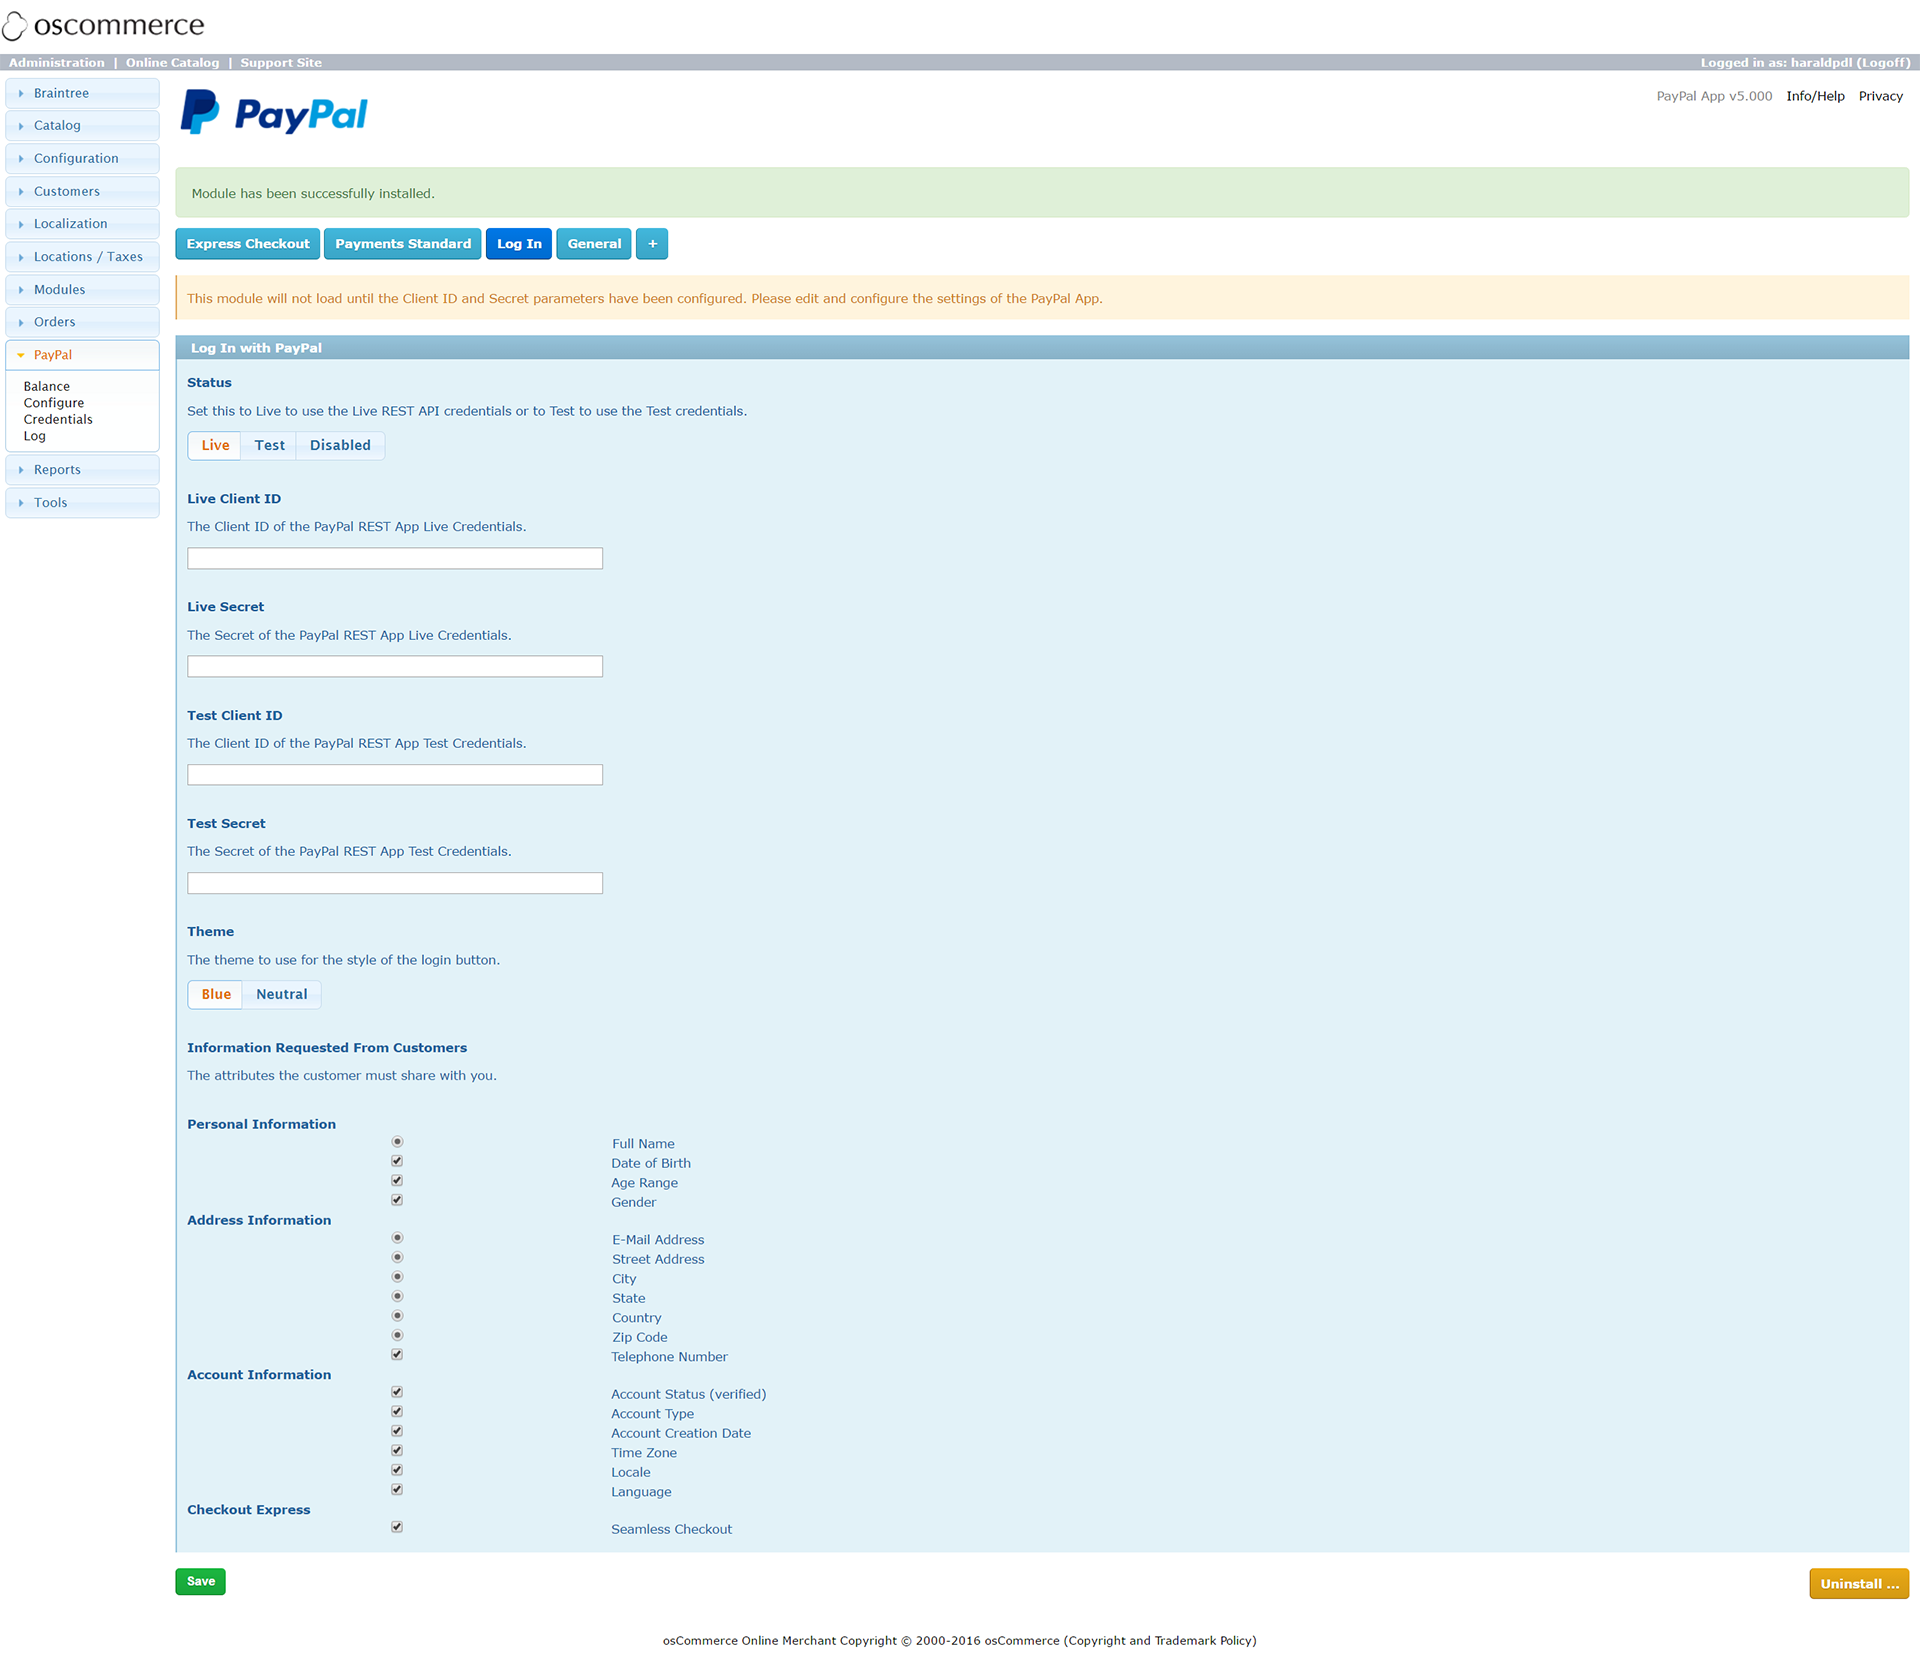Image resolution: width=1920 pixels, height=1662 pixels.
Task: Open Administration in top menu
Action: click(x=57, y=63)
